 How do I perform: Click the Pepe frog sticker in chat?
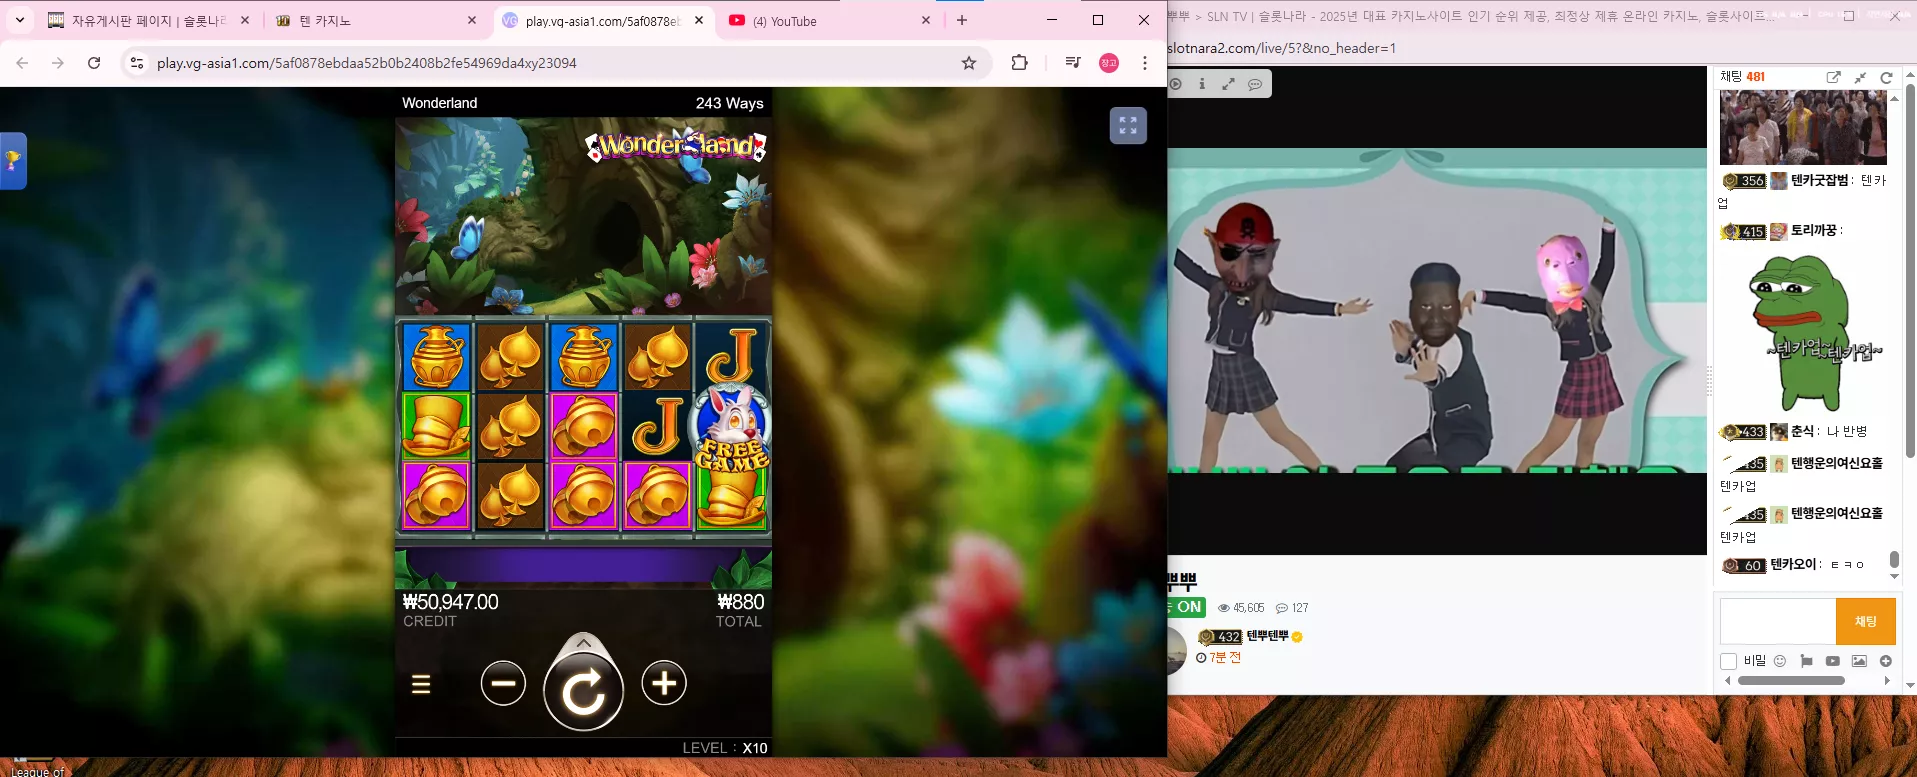click(x=1803, y=332)
